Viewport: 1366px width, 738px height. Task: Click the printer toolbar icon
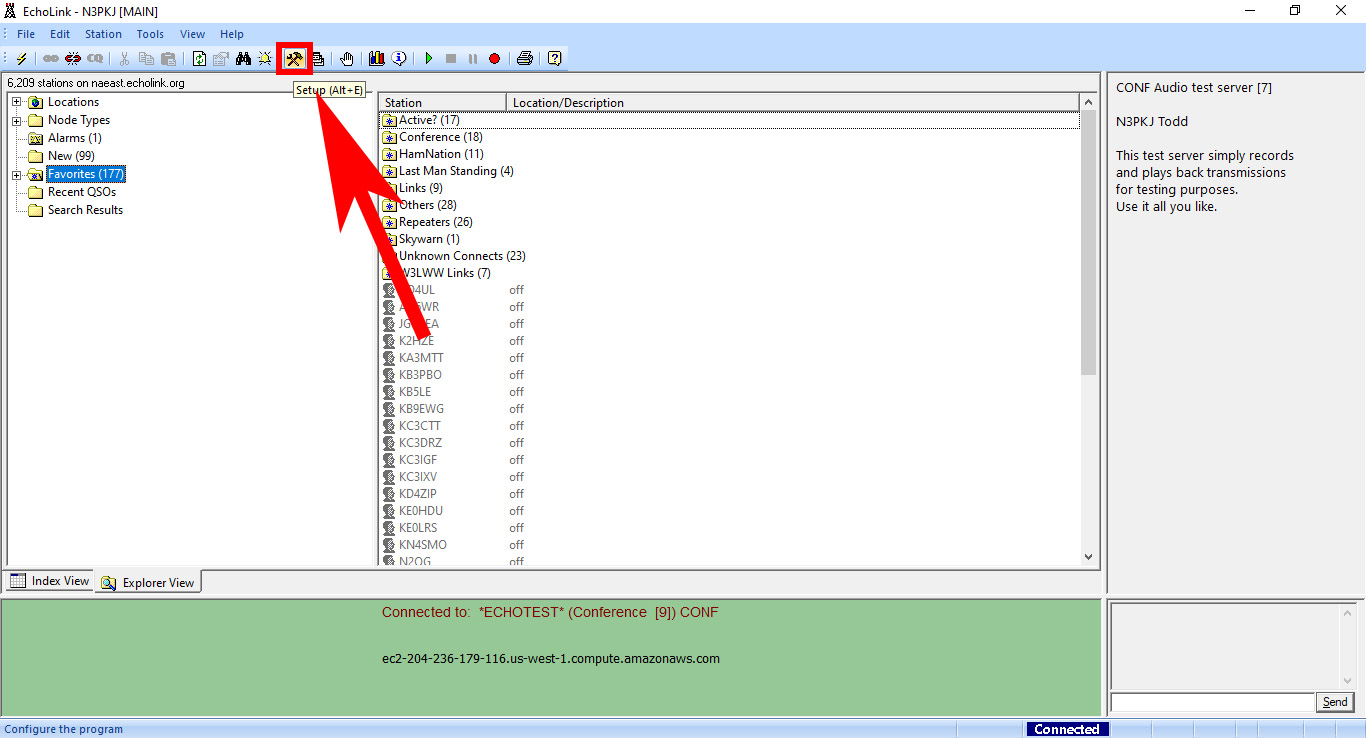[x=525, y=59]
